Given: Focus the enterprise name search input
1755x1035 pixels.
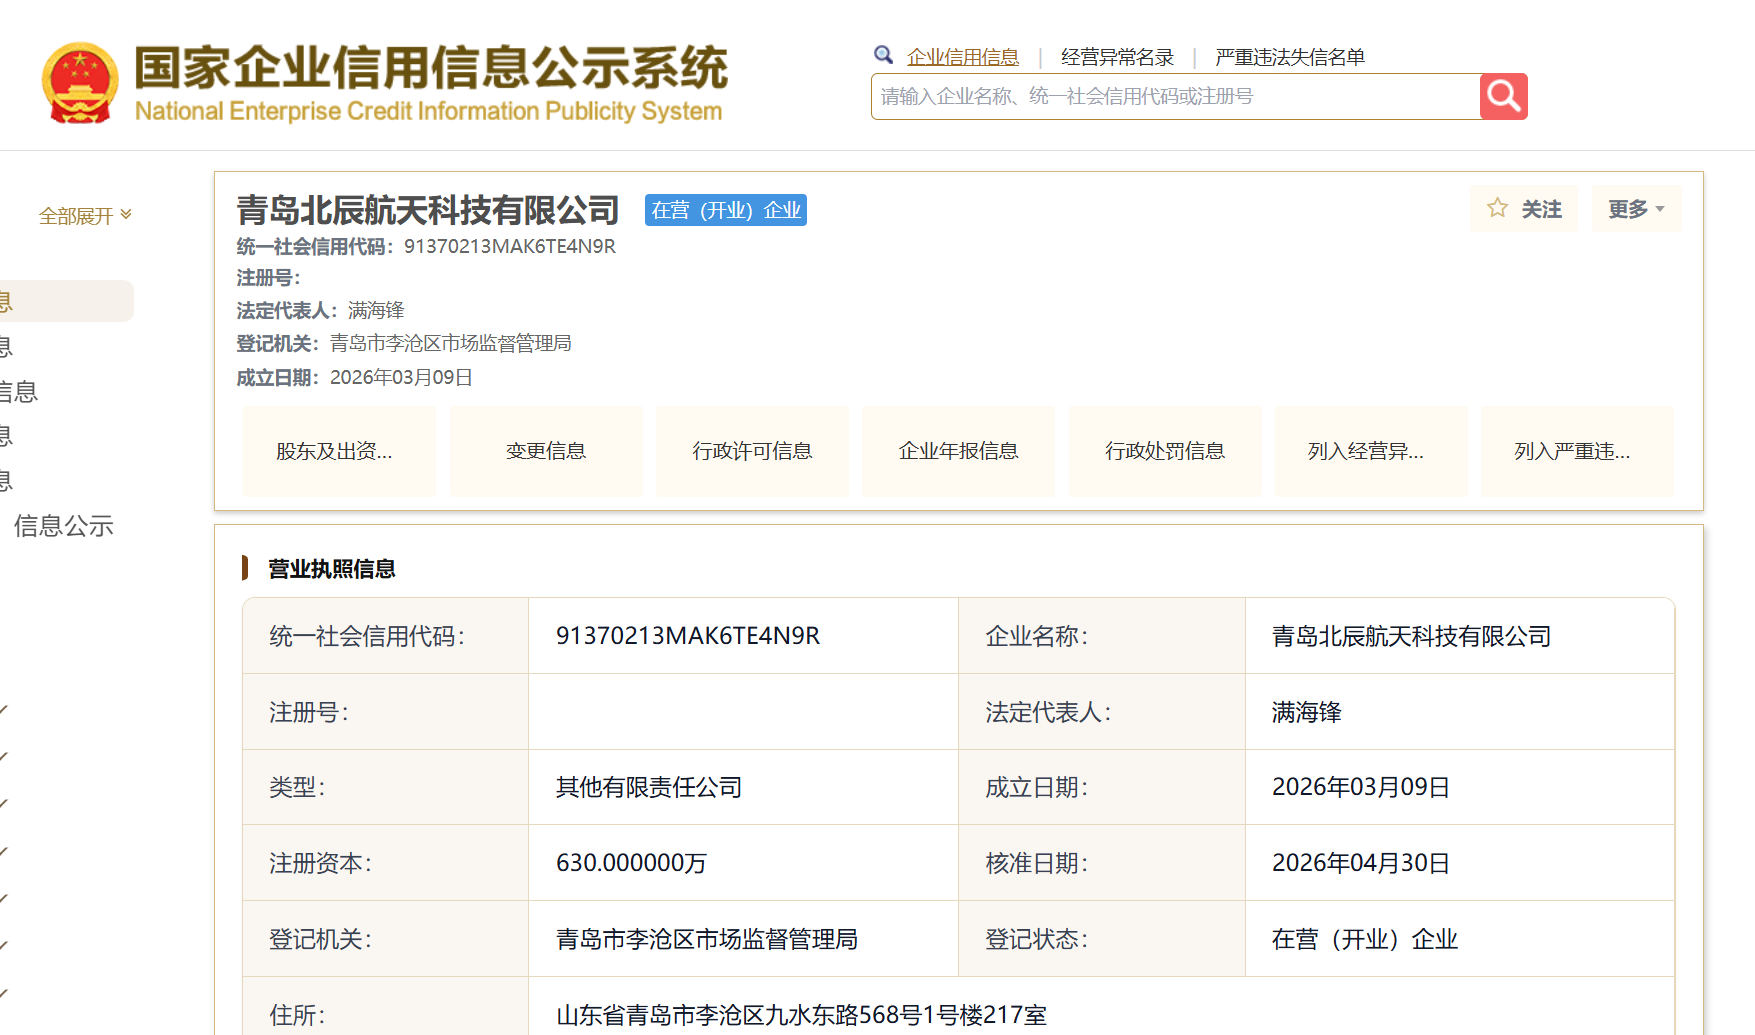Looking at the screenshot, I should [1176, 96].
